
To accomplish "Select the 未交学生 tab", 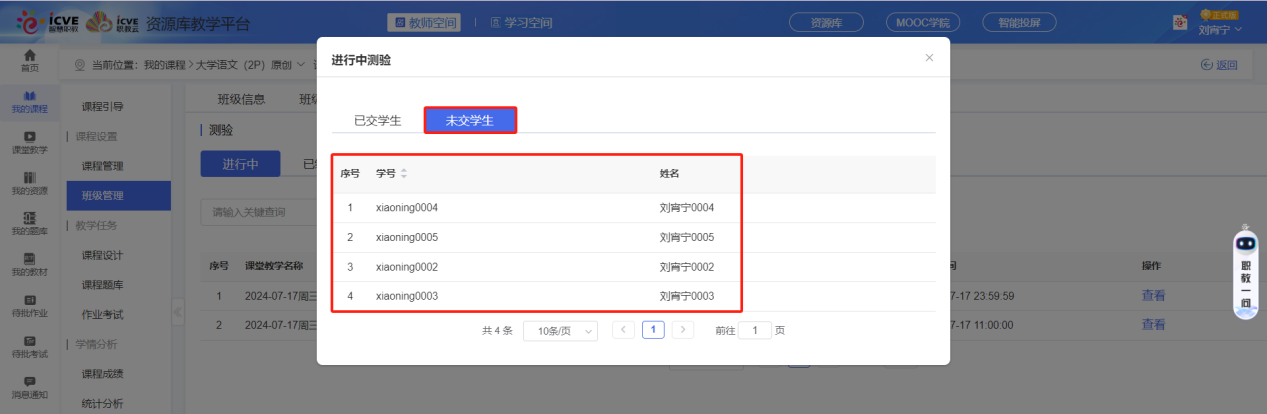I will click(470, 121).
